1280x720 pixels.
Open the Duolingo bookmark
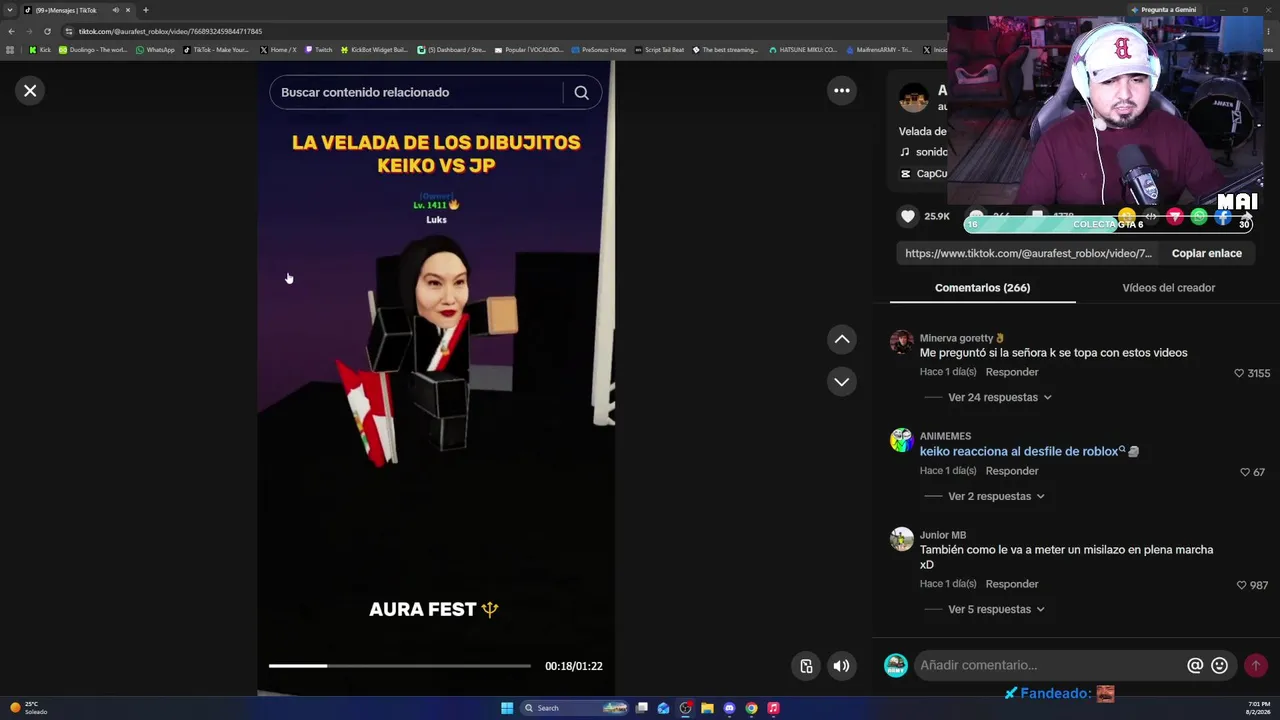93,50
